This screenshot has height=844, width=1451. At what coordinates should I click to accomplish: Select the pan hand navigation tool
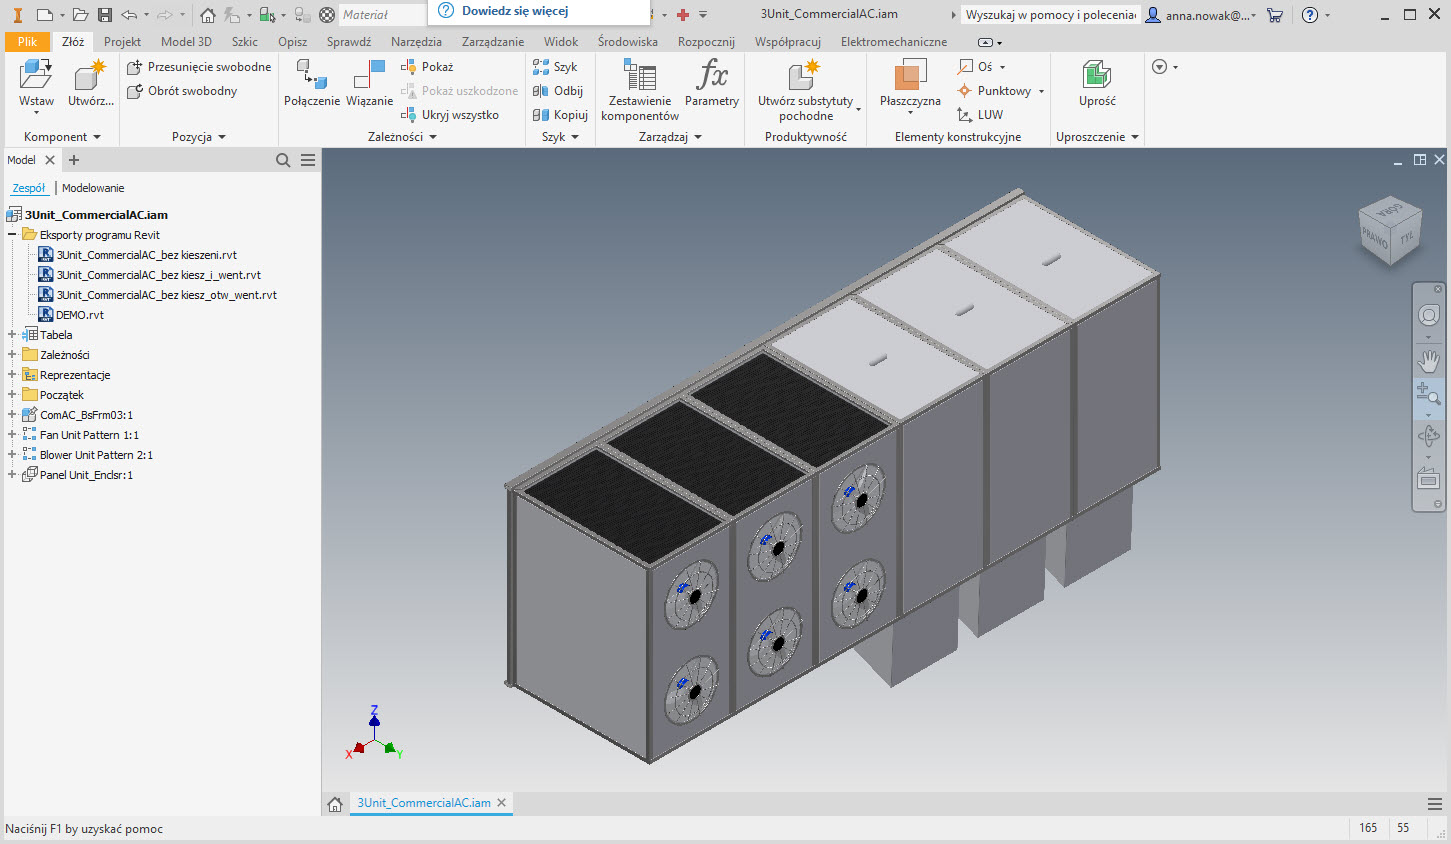click(x=1428, y=360)
